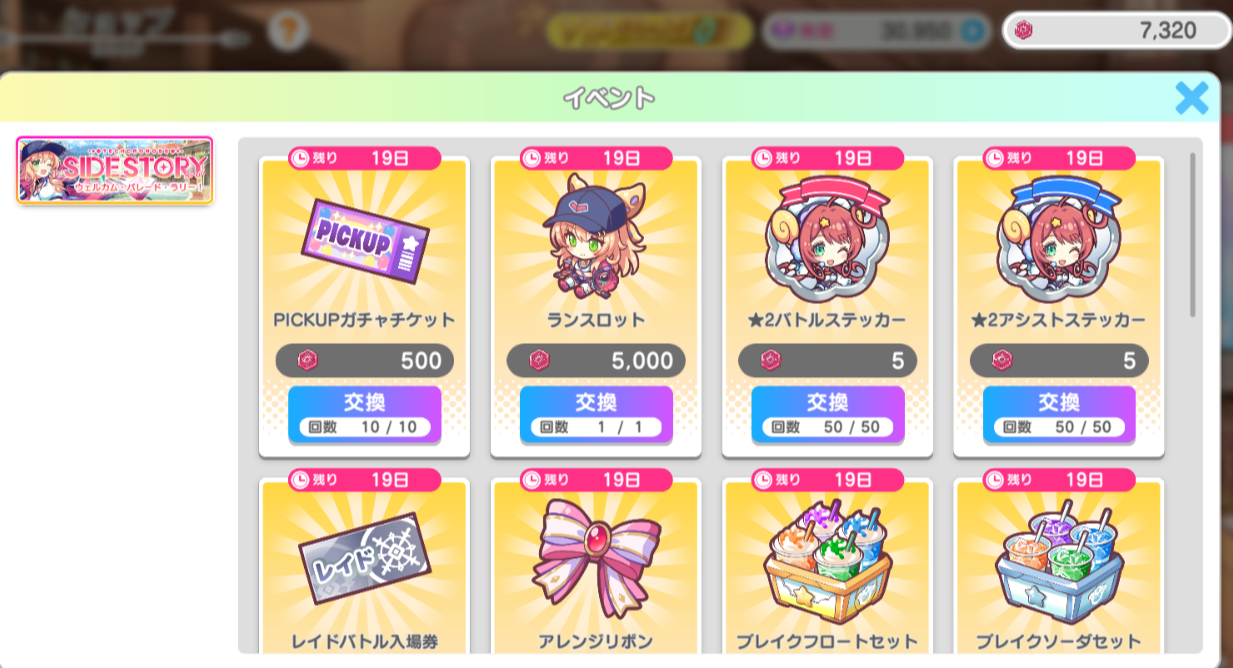Select the raid battle entry ticket icon
Viewport: 1233px width, 668px height.
coord(364,558)
